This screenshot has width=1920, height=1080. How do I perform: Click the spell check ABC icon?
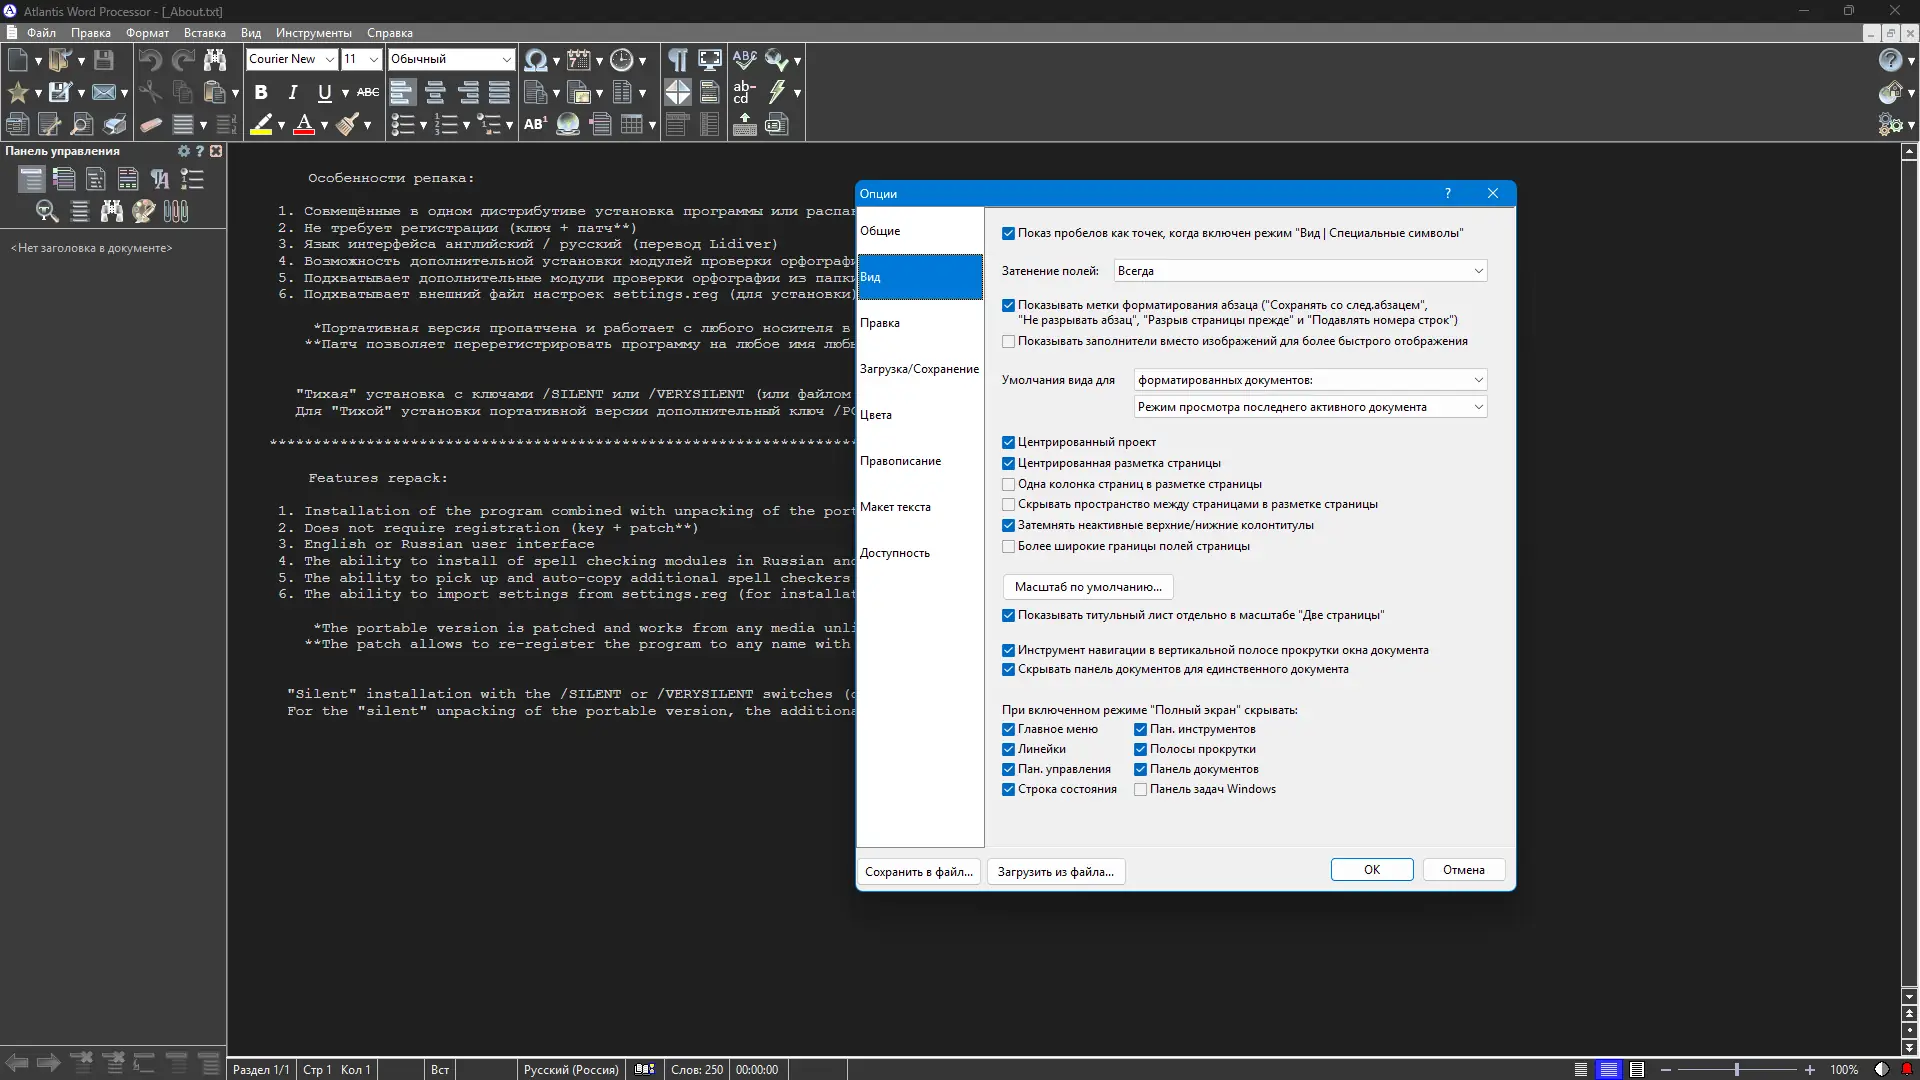point(744,60)
